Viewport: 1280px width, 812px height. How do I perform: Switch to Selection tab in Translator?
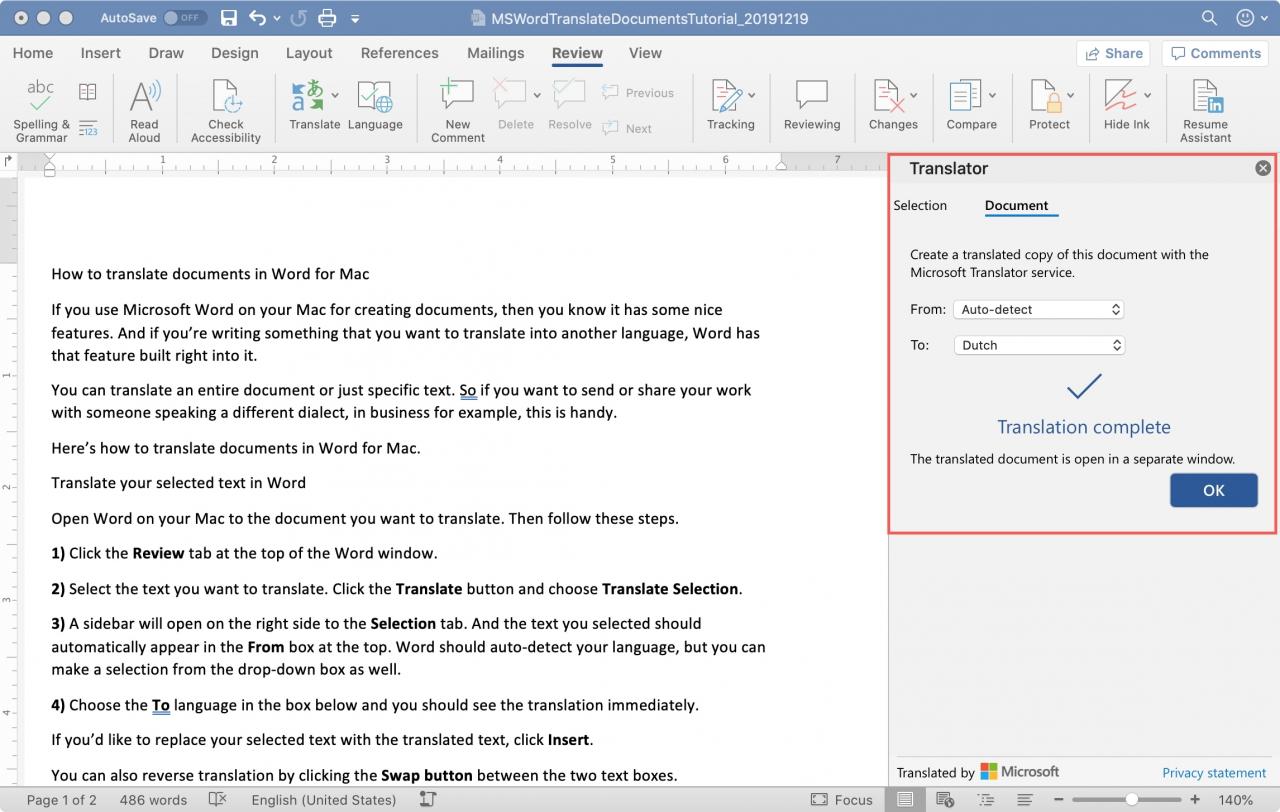pos(920,205)
